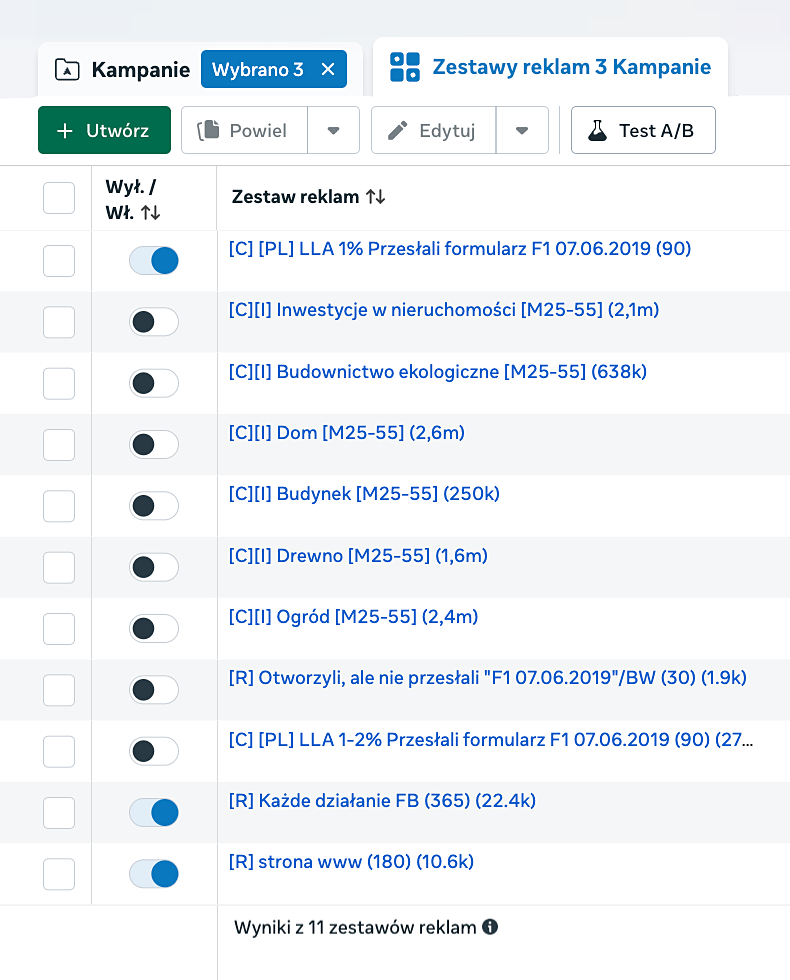Image resolution: width=790 pixels, height=980 pixels.
Task: Expand the Powiel dropdown arrow
Action: [334, 130]
